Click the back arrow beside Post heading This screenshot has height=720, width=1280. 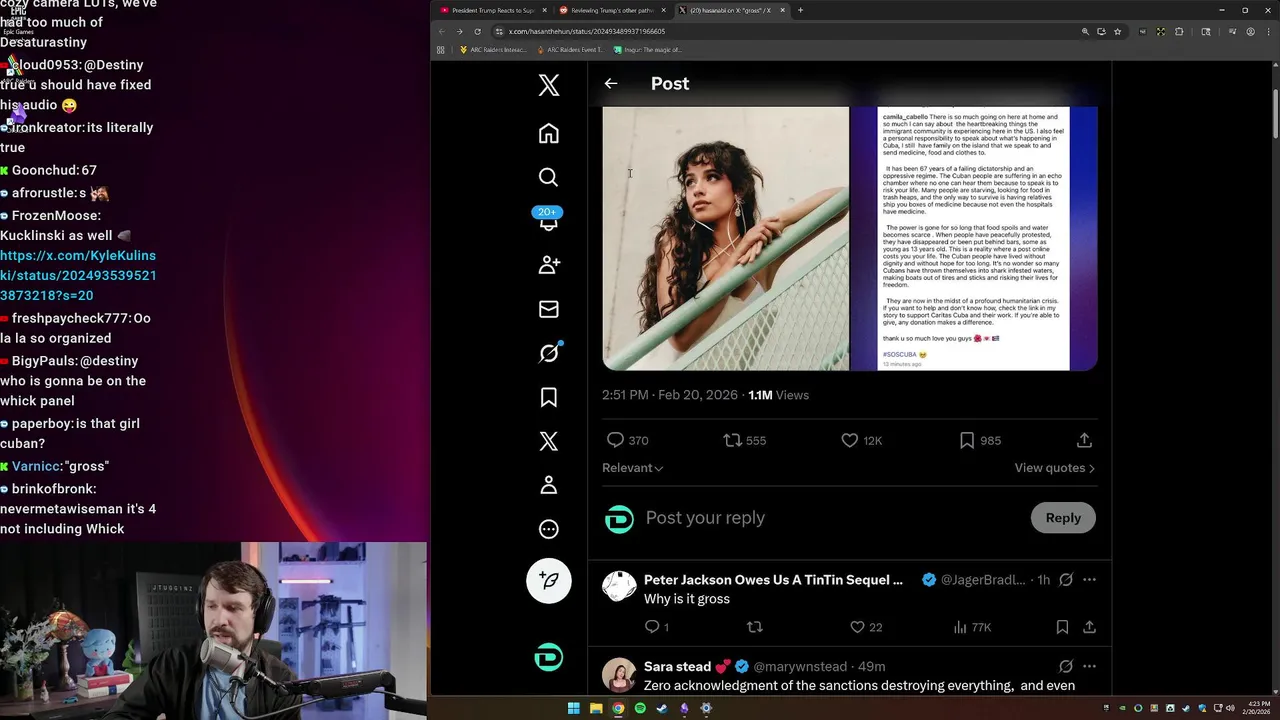(x=611, y=84)
